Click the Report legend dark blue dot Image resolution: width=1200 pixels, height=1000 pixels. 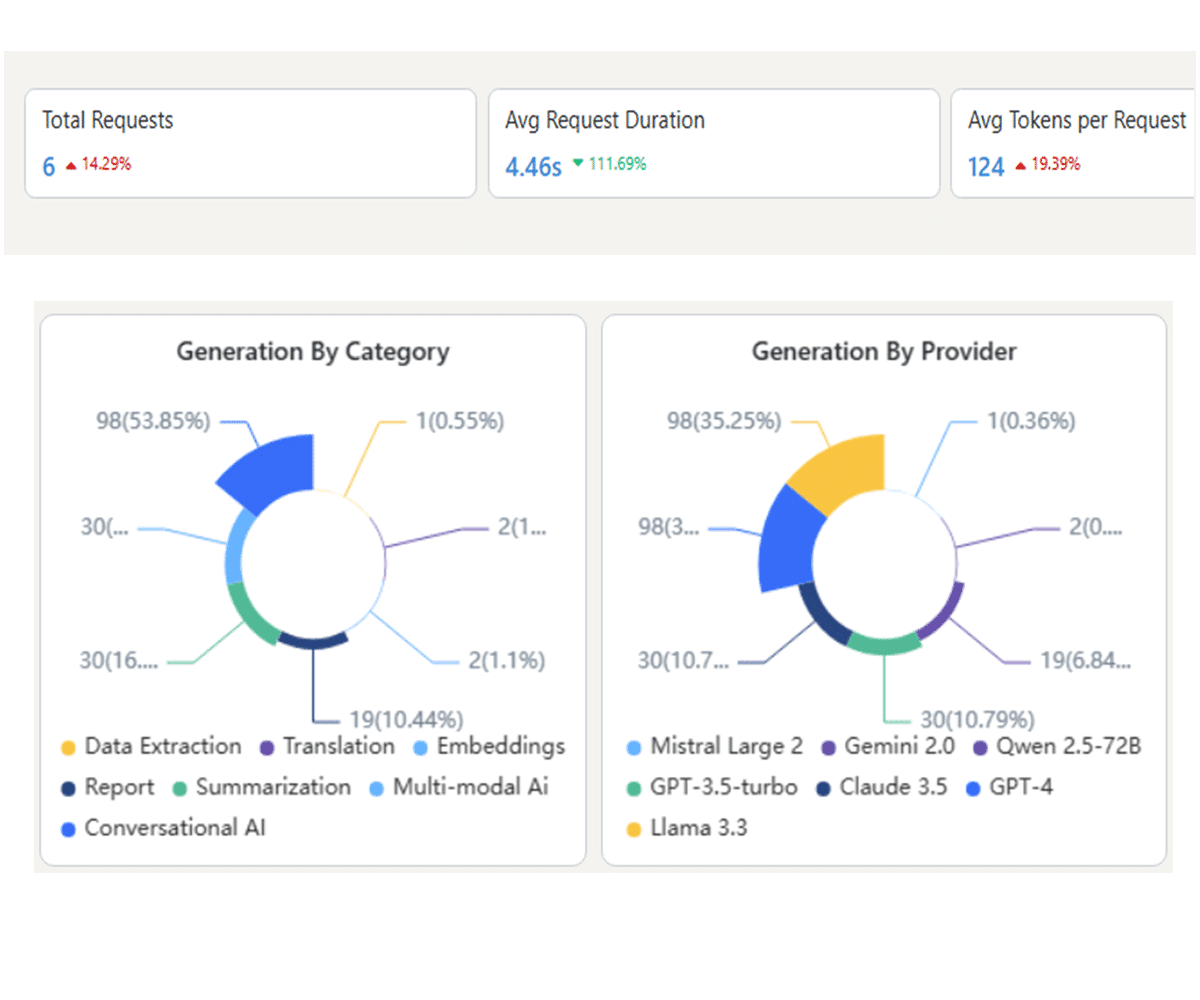click(x=68, y=788)
